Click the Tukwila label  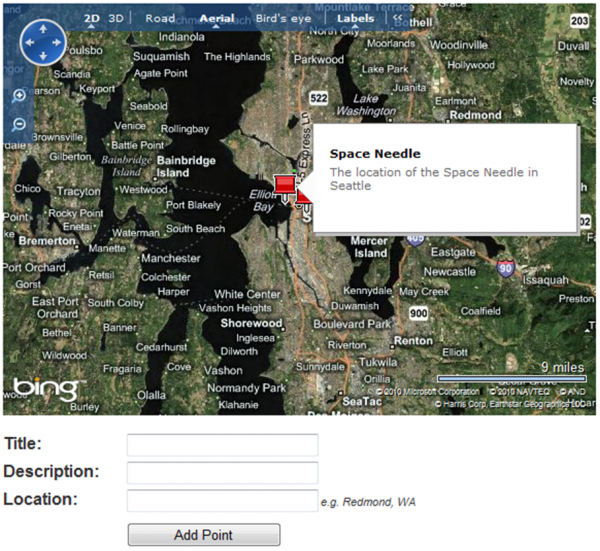pyautogui.click(x=378, y=362)
